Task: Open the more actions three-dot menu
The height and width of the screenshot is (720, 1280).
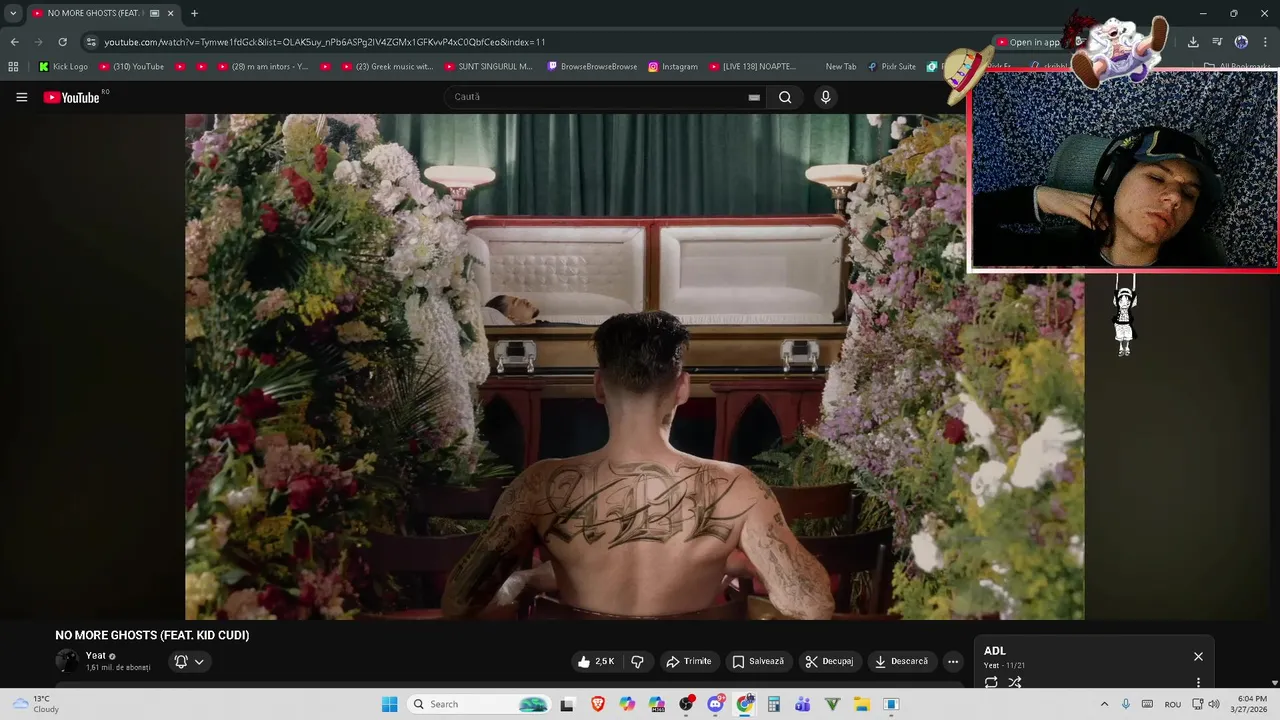Action: pyautogui.click(x=953, y=661)
